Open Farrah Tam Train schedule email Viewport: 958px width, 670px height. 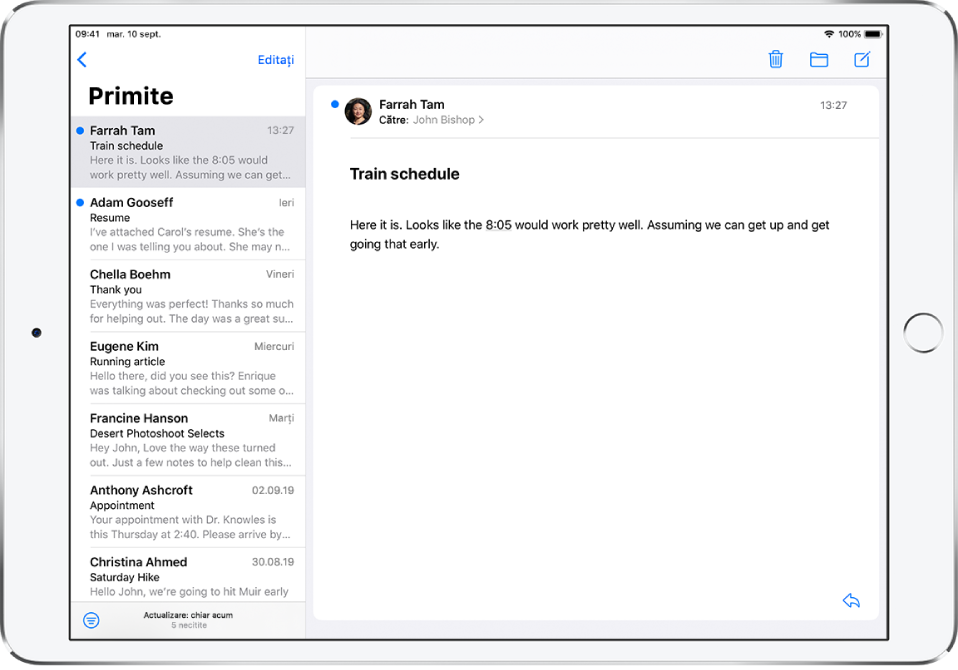pos(188,152)
